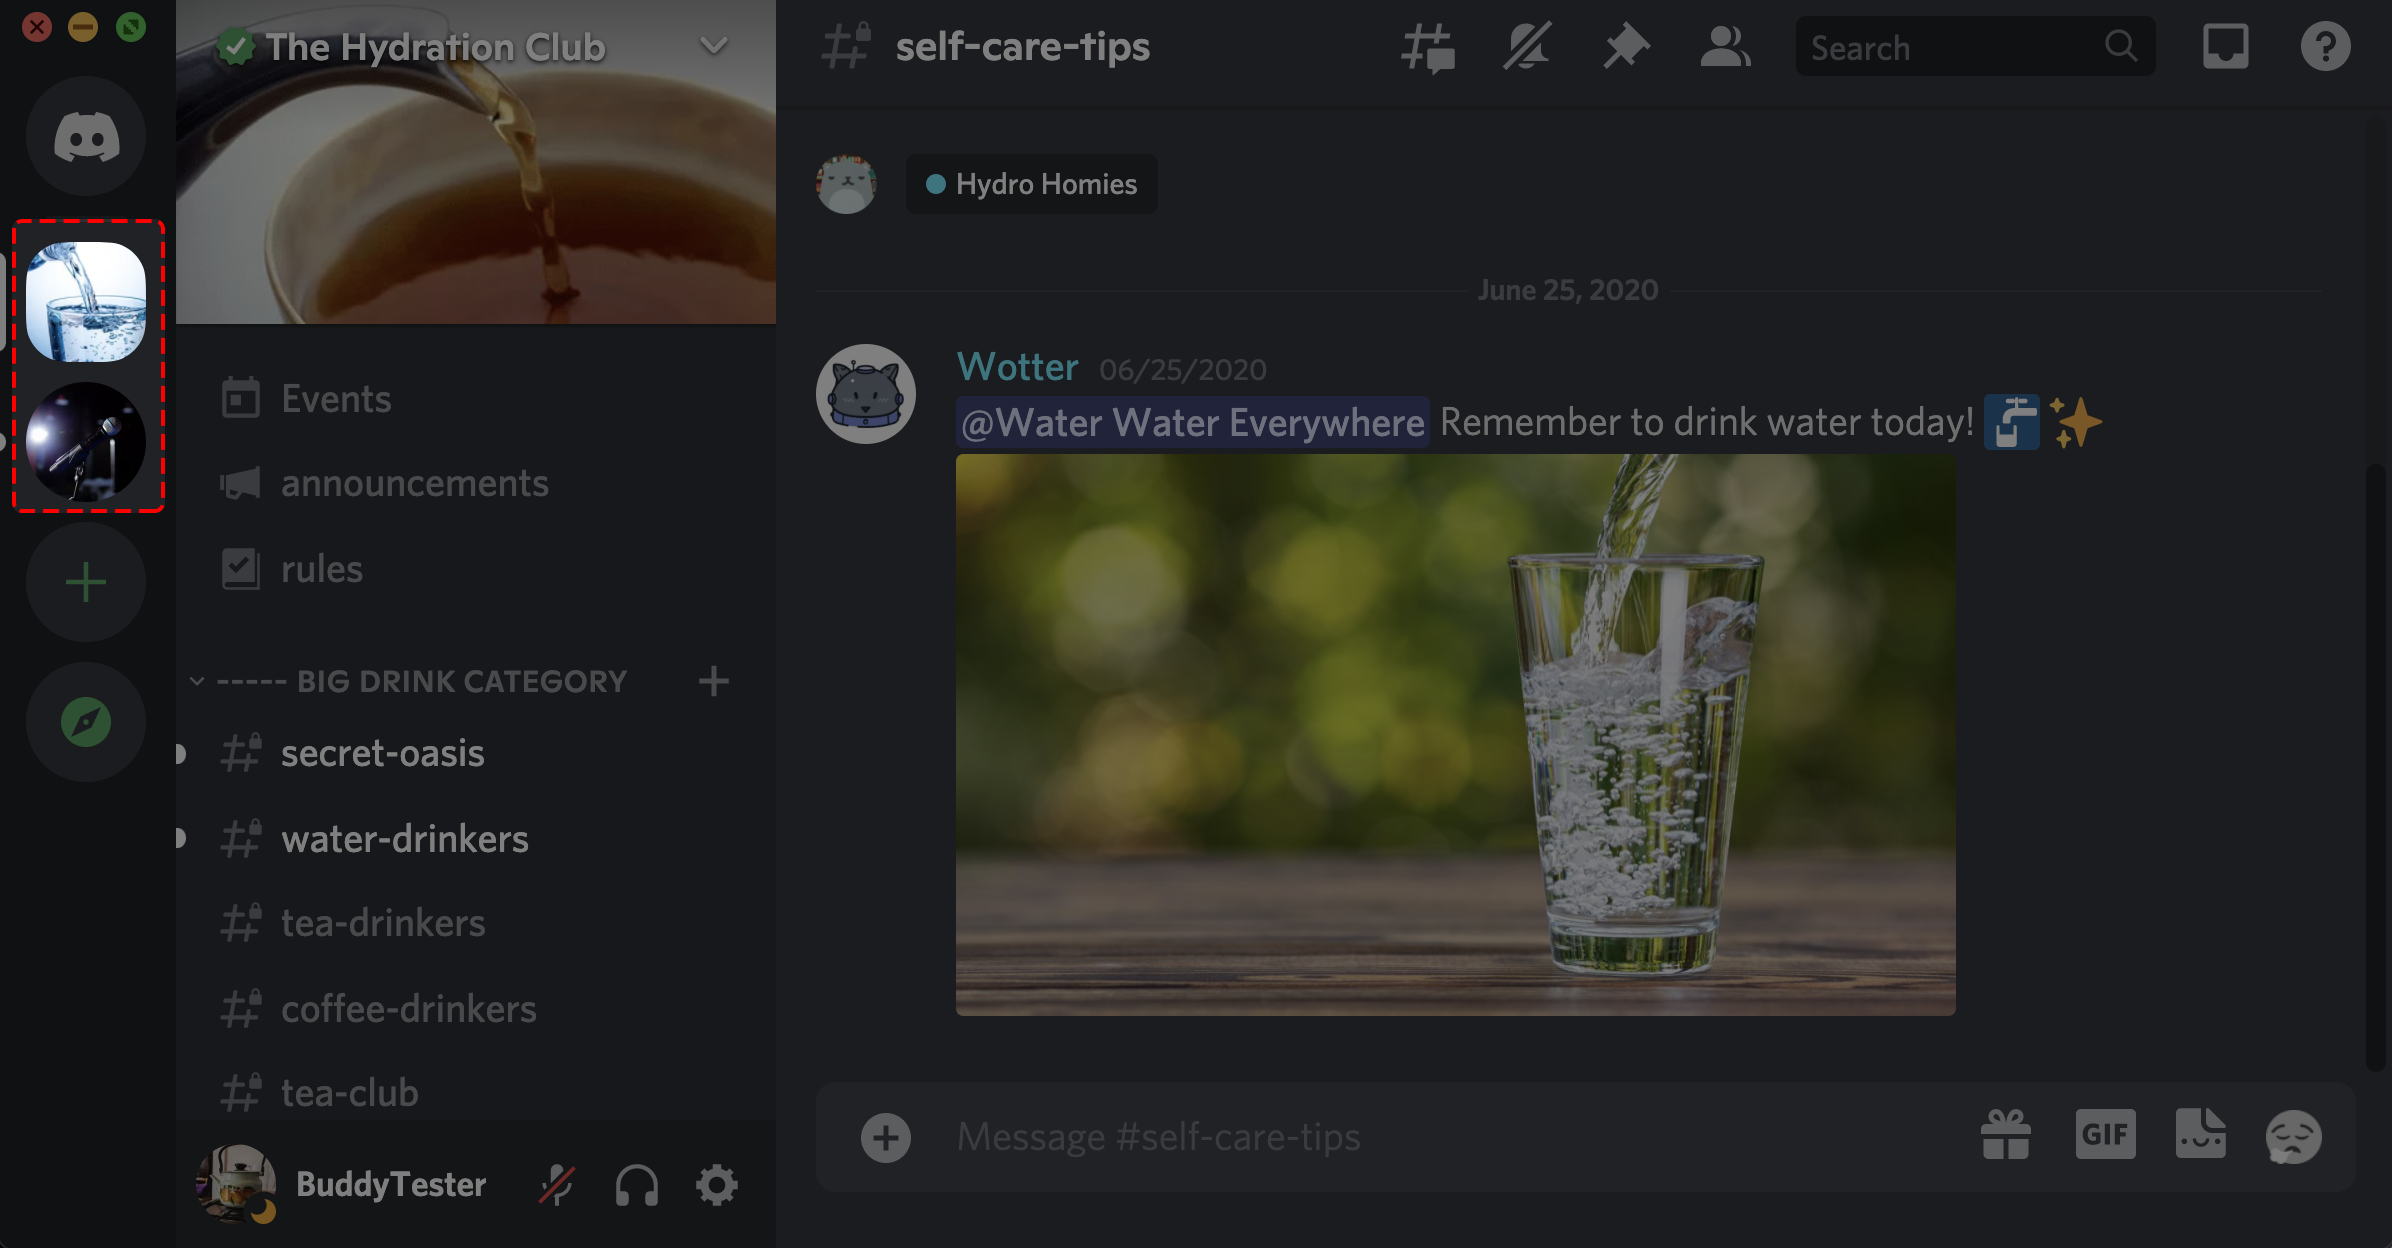Toggle BuddyTester user settings gear
Screen dimensions: 2392x1248
715,1185
